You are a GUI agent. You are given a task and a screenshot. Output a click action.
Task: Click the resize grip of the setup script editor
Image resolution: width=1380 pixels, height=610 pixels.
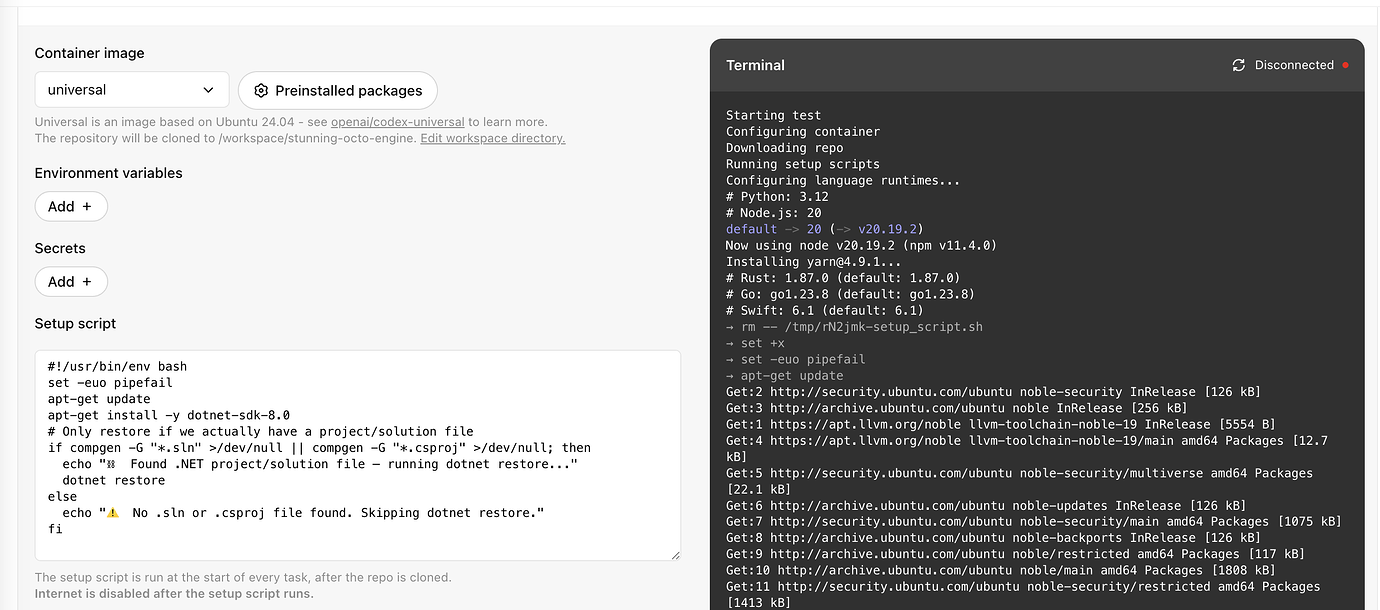(x=674, y=555)
